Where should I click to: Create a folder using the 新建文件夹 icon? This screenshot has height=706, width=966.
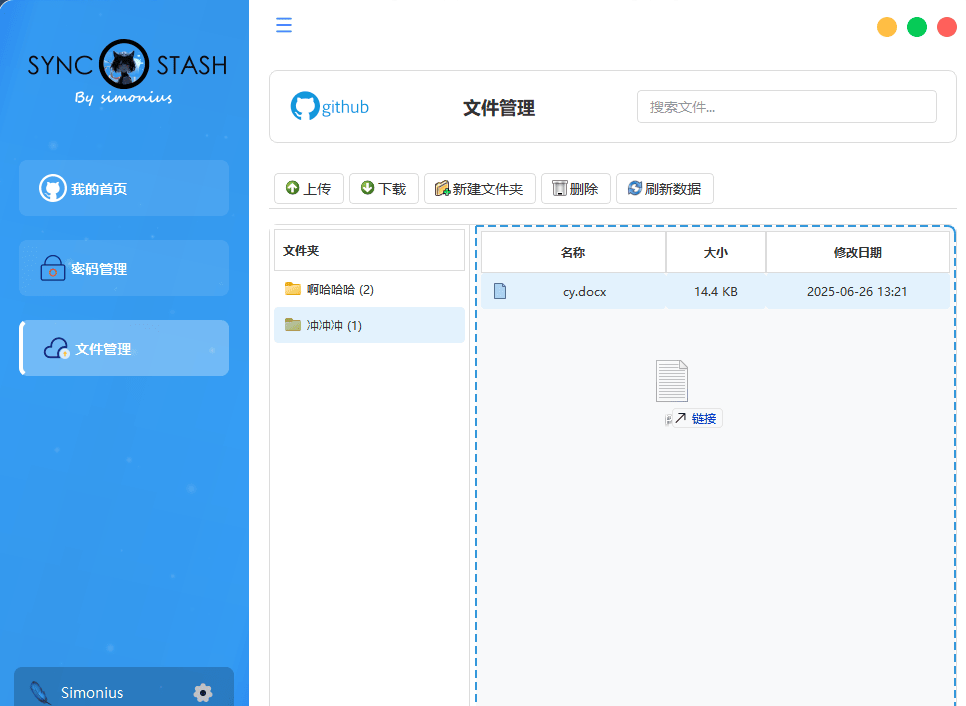click(x=443, y=188)
